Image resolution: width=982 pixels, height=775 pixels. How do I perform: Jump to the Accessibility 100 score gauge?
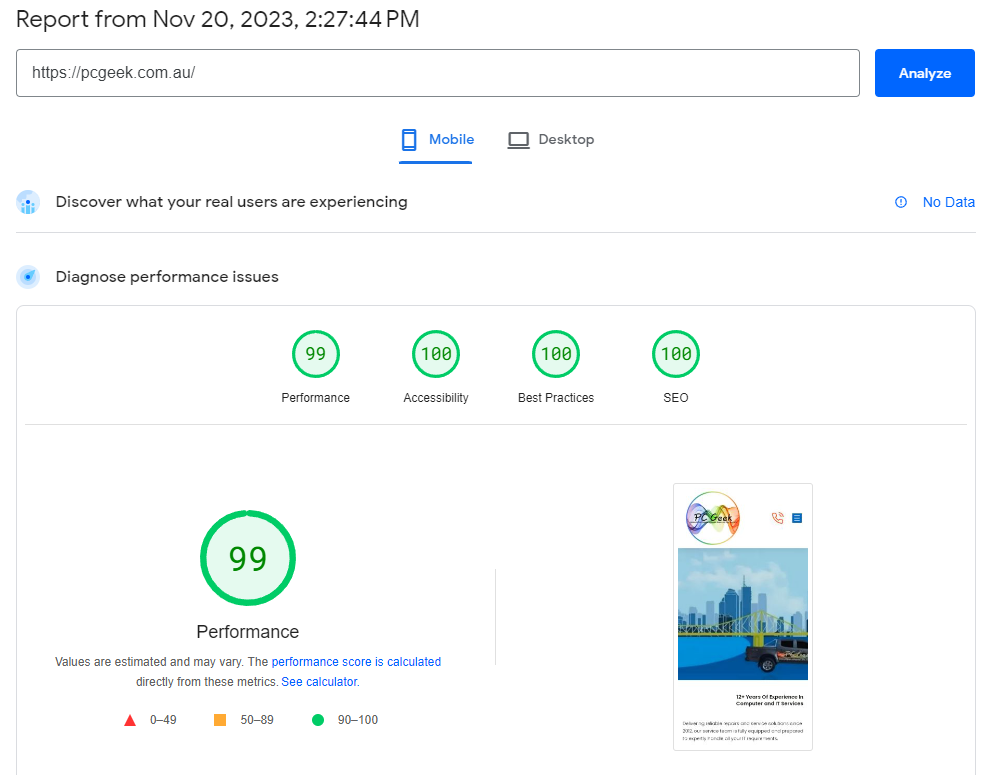point(436,354)
